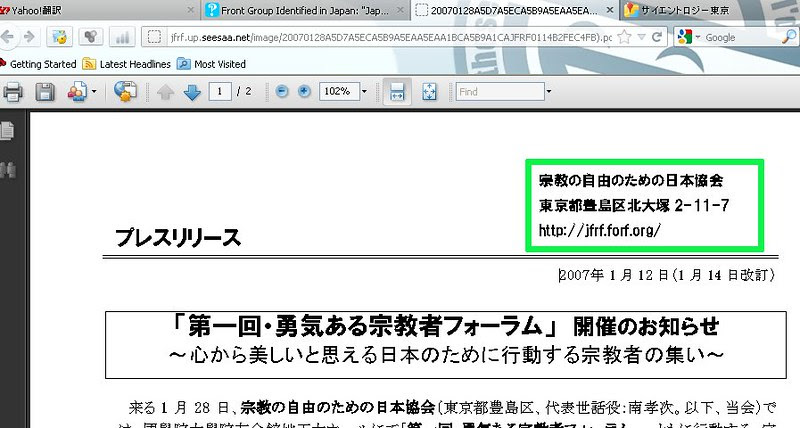Close the 20070128A5D7 PDF tab
Screen dimensions: 800x428
610,10
